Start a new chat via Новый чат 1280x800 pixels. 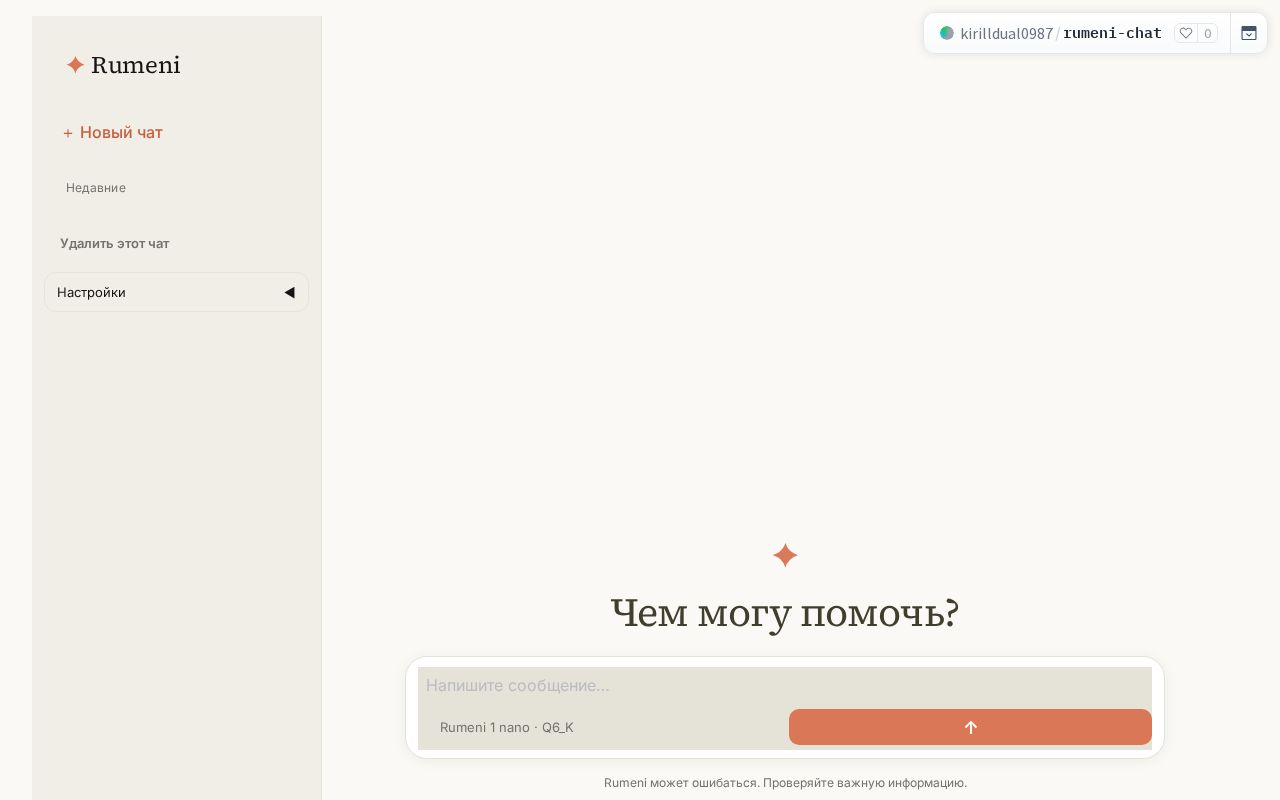pos(112,133)
